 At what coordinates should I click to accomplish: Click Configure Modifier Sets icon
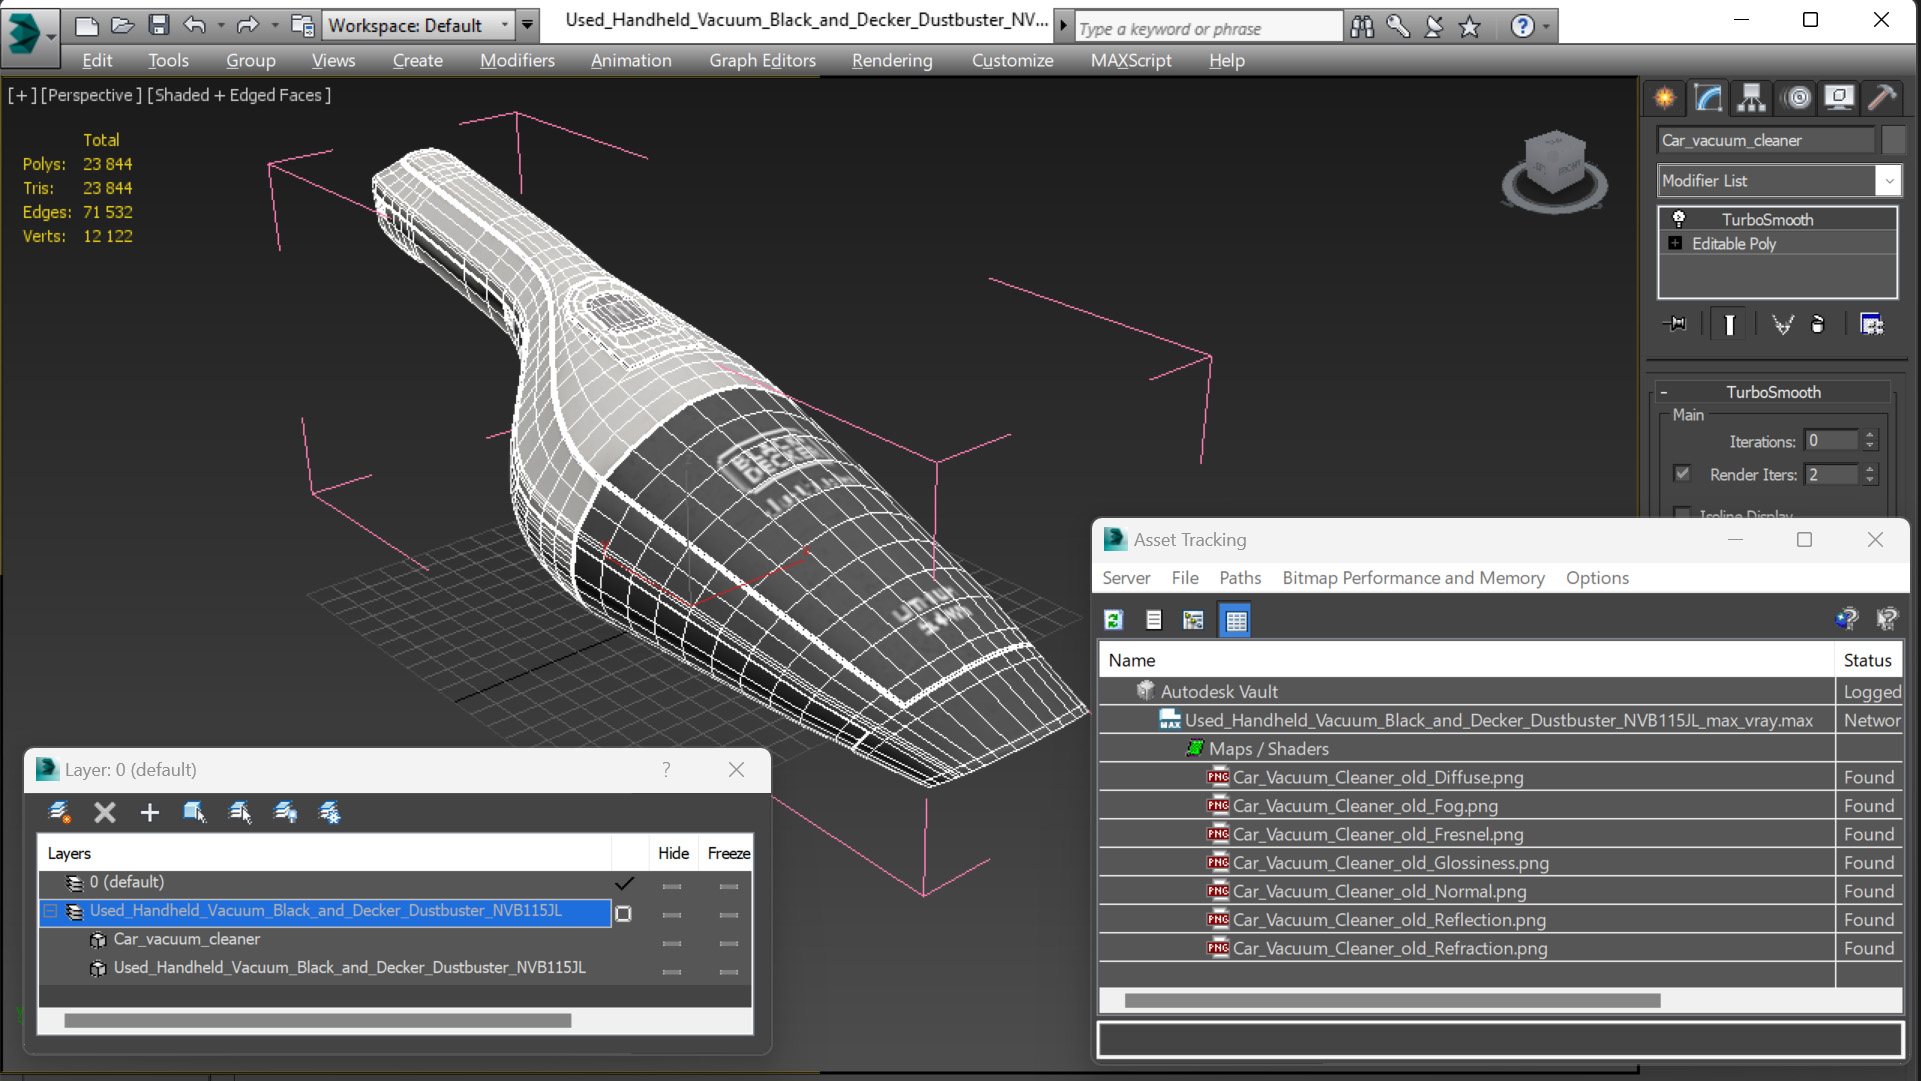pyautogui.click(x=1871, y=324)
